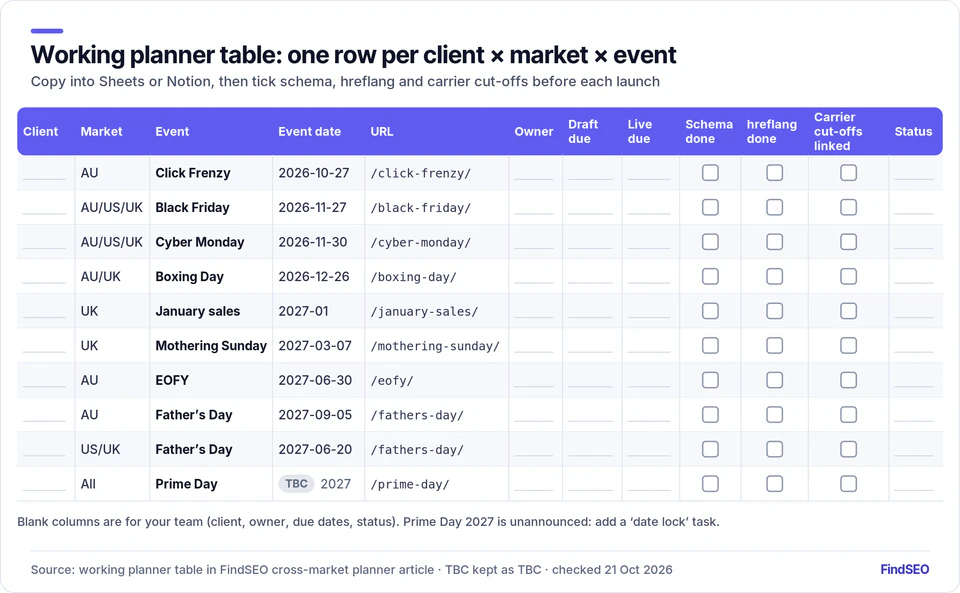Select the /cyber-monday/ URL cell
Screen dimensions: 960x593
(421, 242)
